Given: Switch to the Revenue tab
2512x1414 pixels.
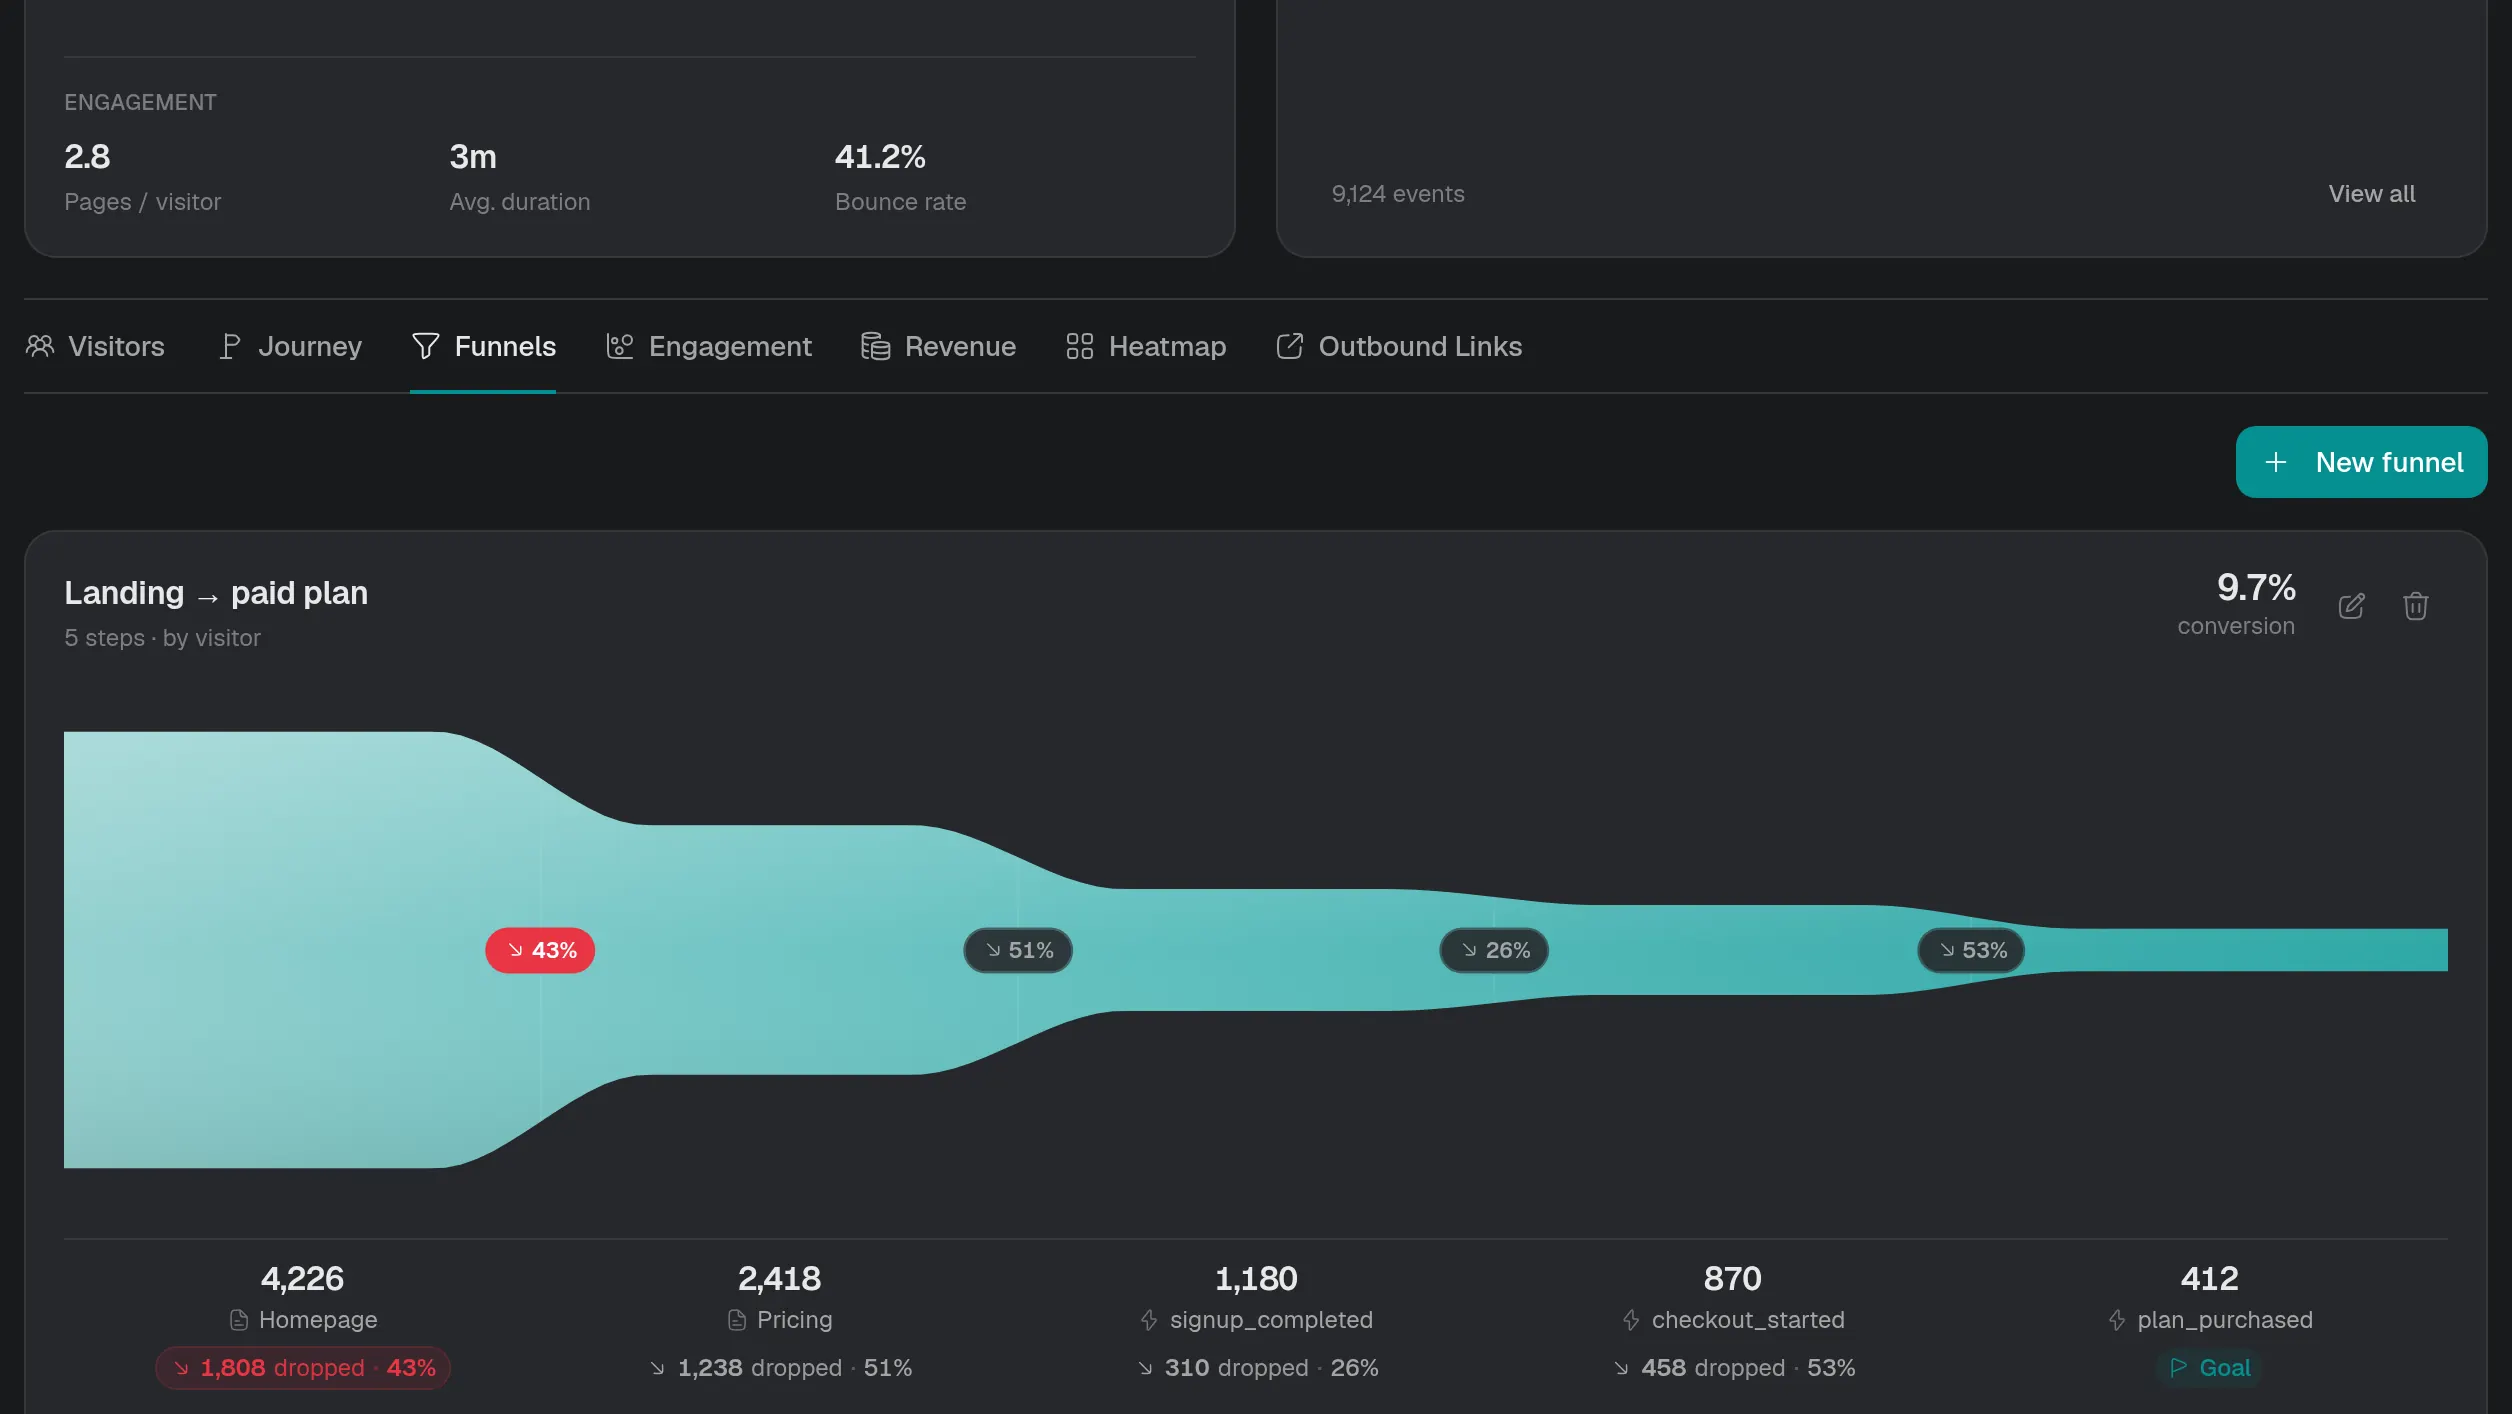Looking at the screenshot, I should coord(938,346).
